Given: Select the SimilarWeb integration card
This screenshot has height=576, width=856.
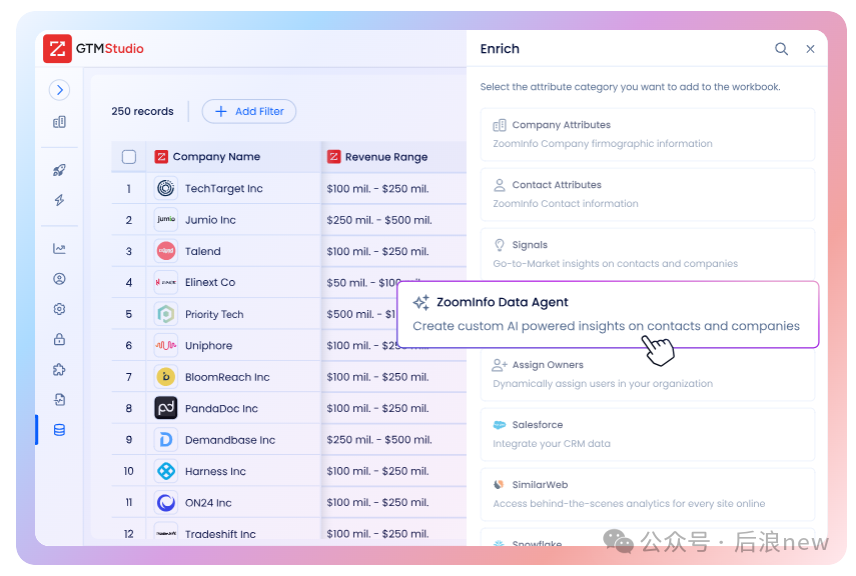Looking at the screenshot, I should 647,495.
